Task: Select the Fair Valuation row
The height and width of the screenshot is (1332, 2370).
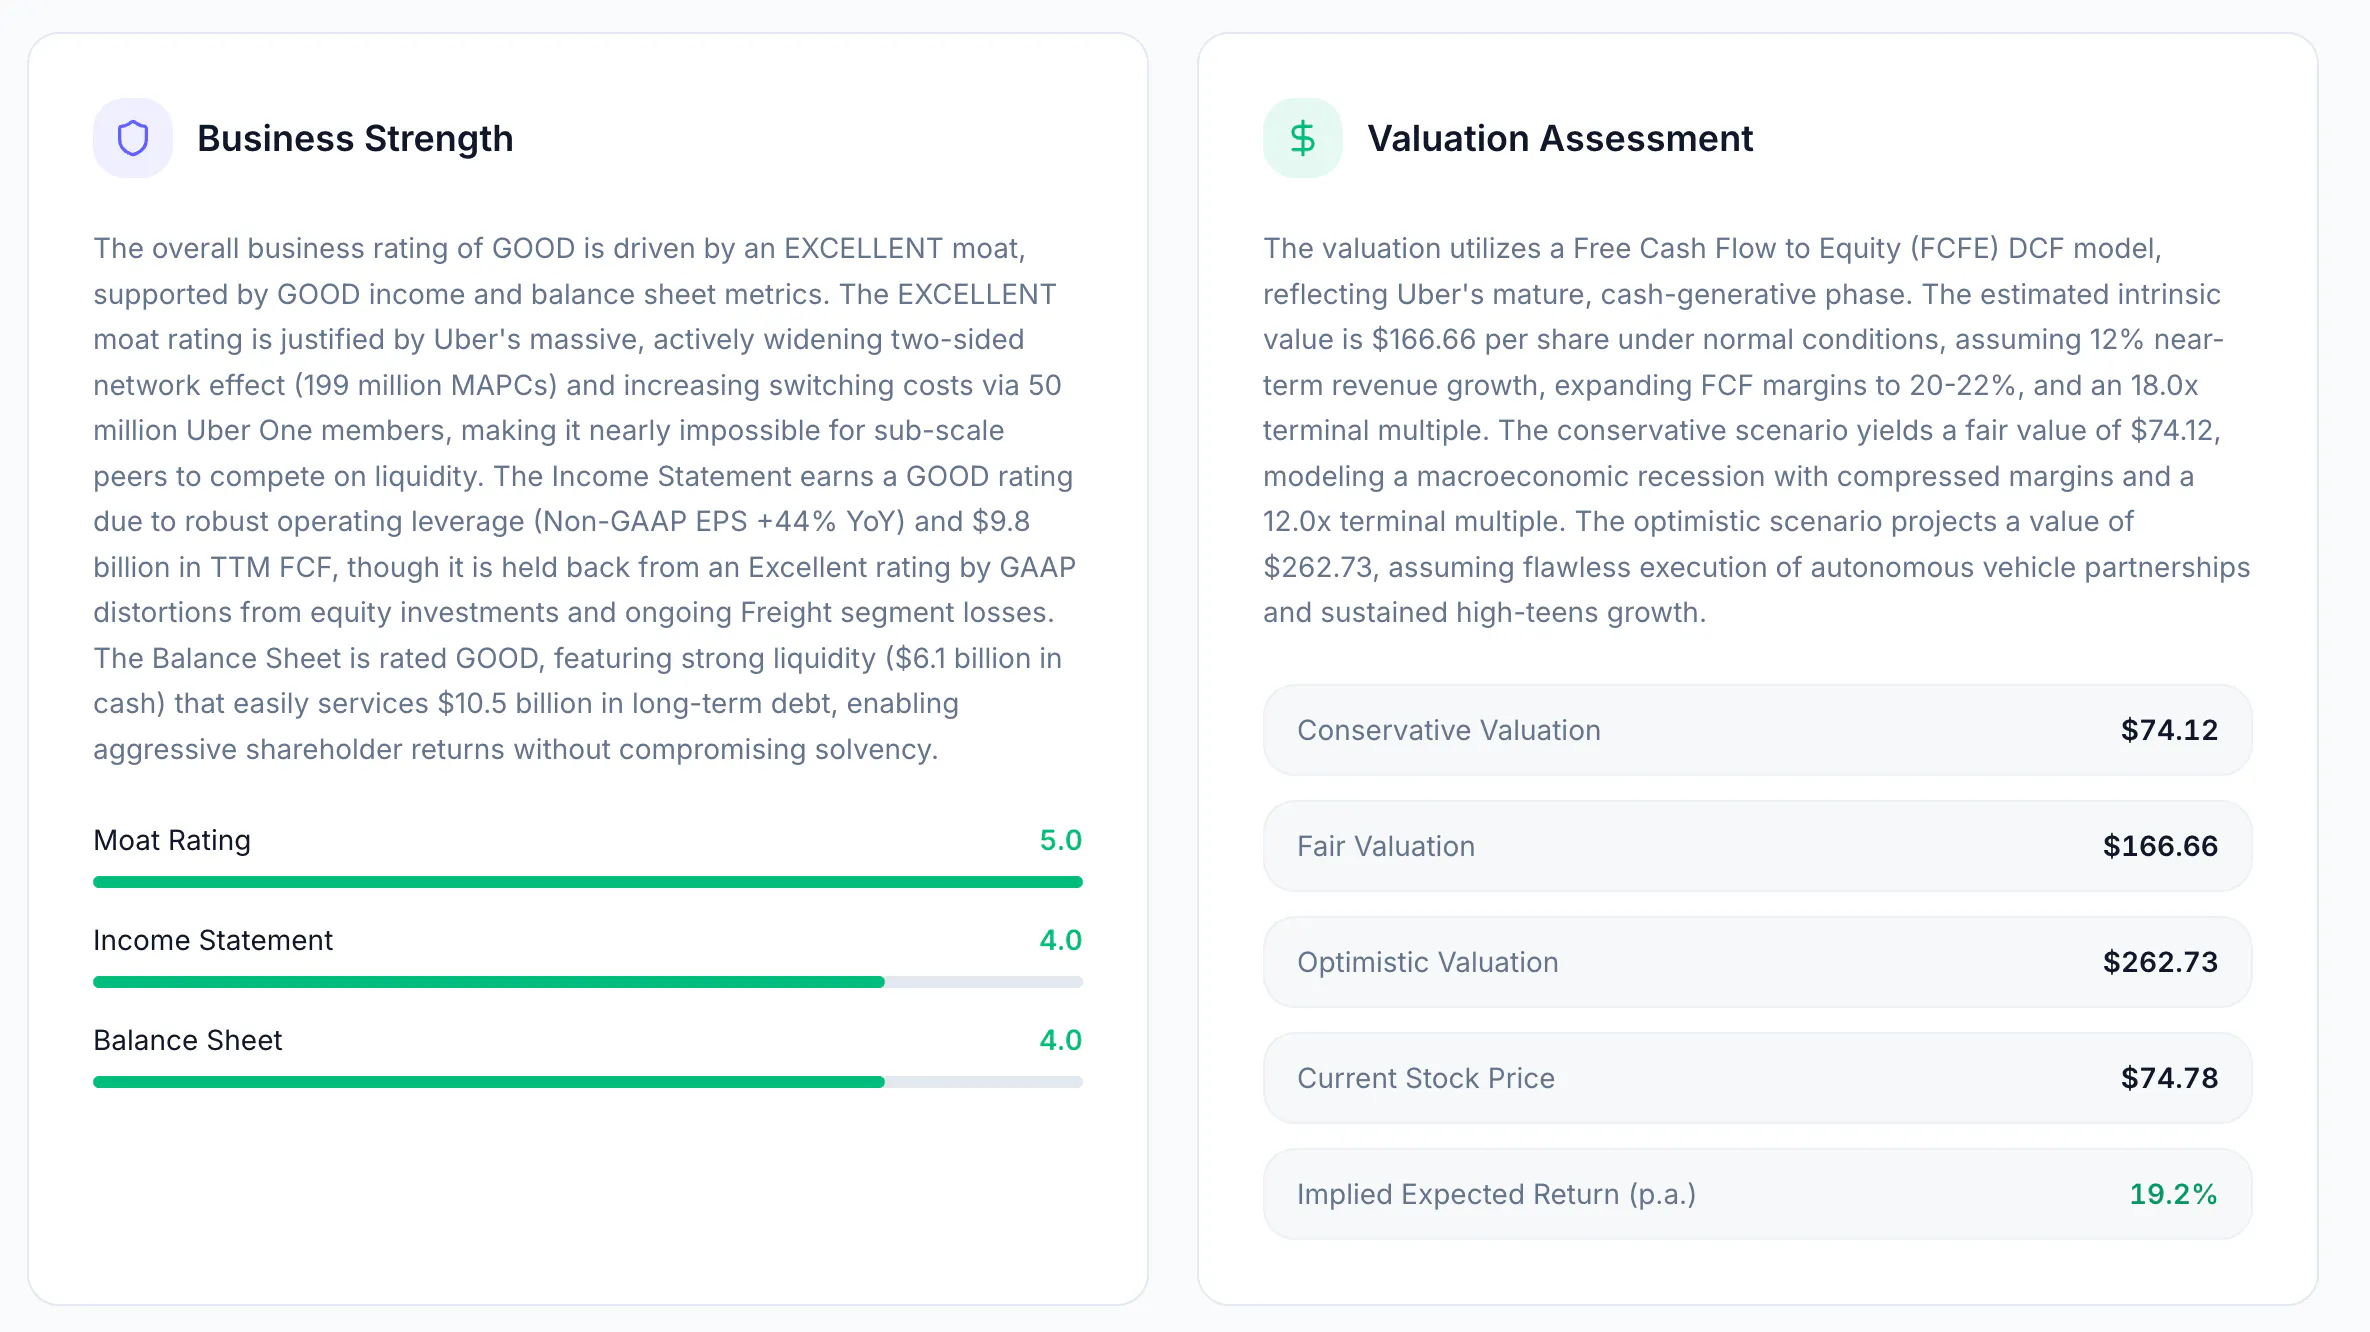Action: (1757, 846)
